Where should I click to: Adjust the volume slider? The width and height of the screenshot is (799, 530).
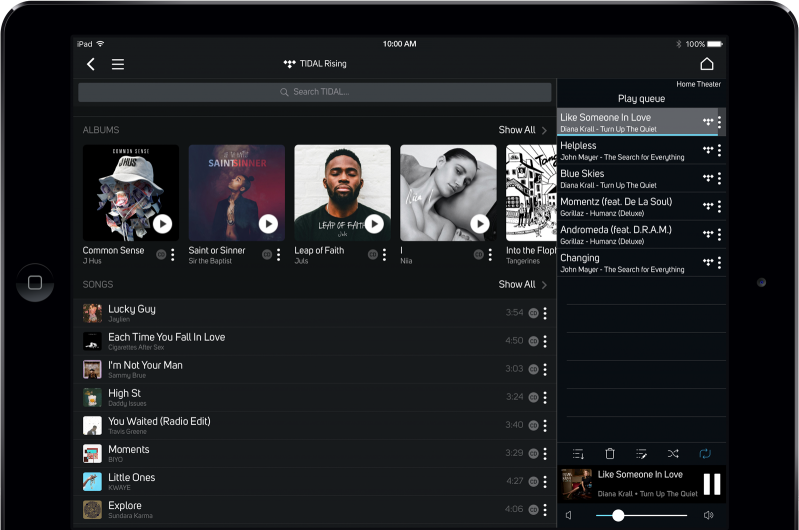(x=618, y=515)
